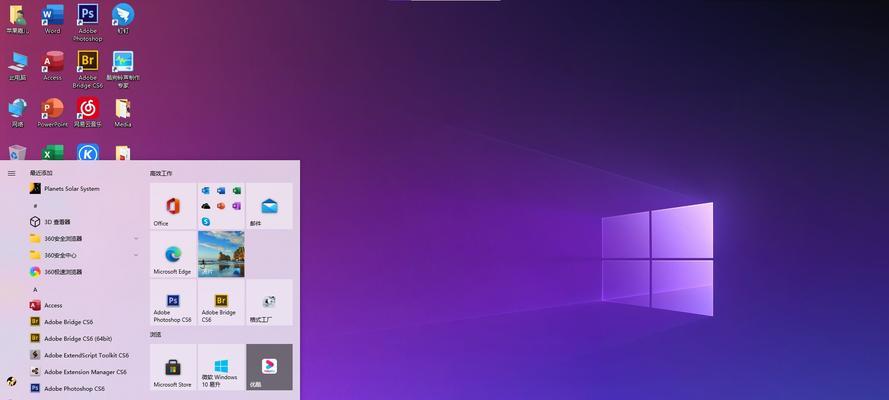
Task: Click the user account avatar in Start menu
Action: coord(11,382)
